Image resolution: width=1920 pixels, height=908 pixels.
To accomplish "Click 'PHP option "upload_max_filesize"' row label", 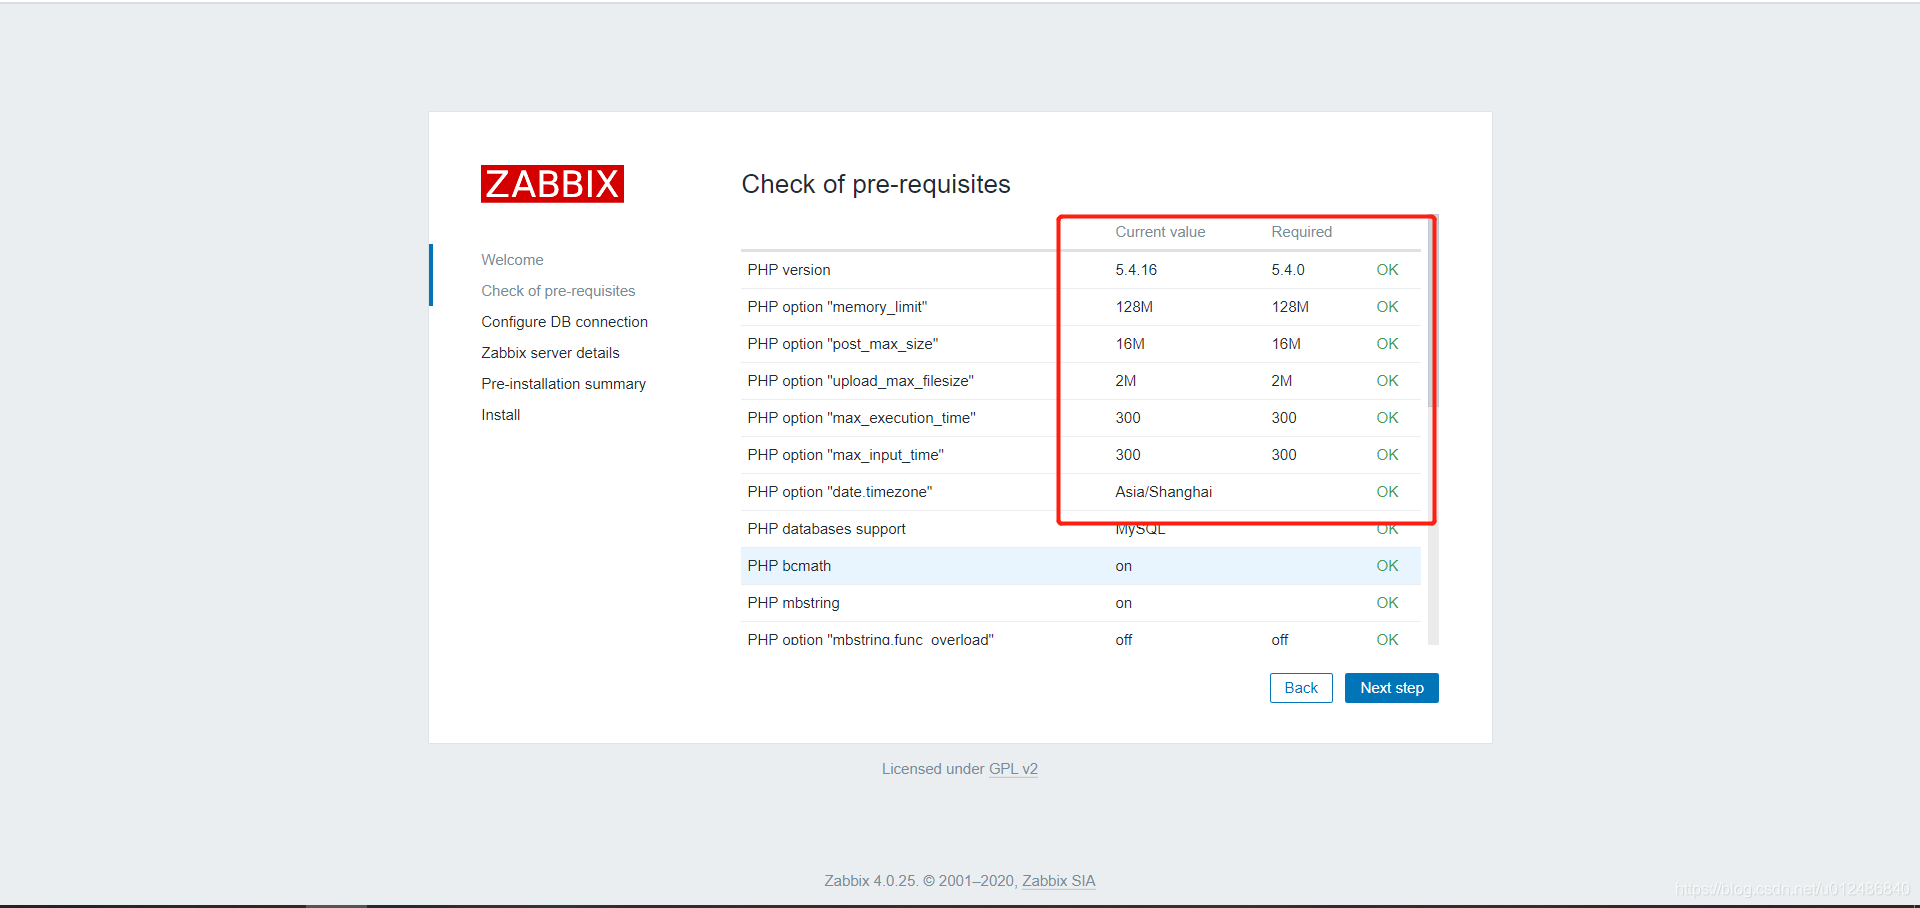I will 860,381.
